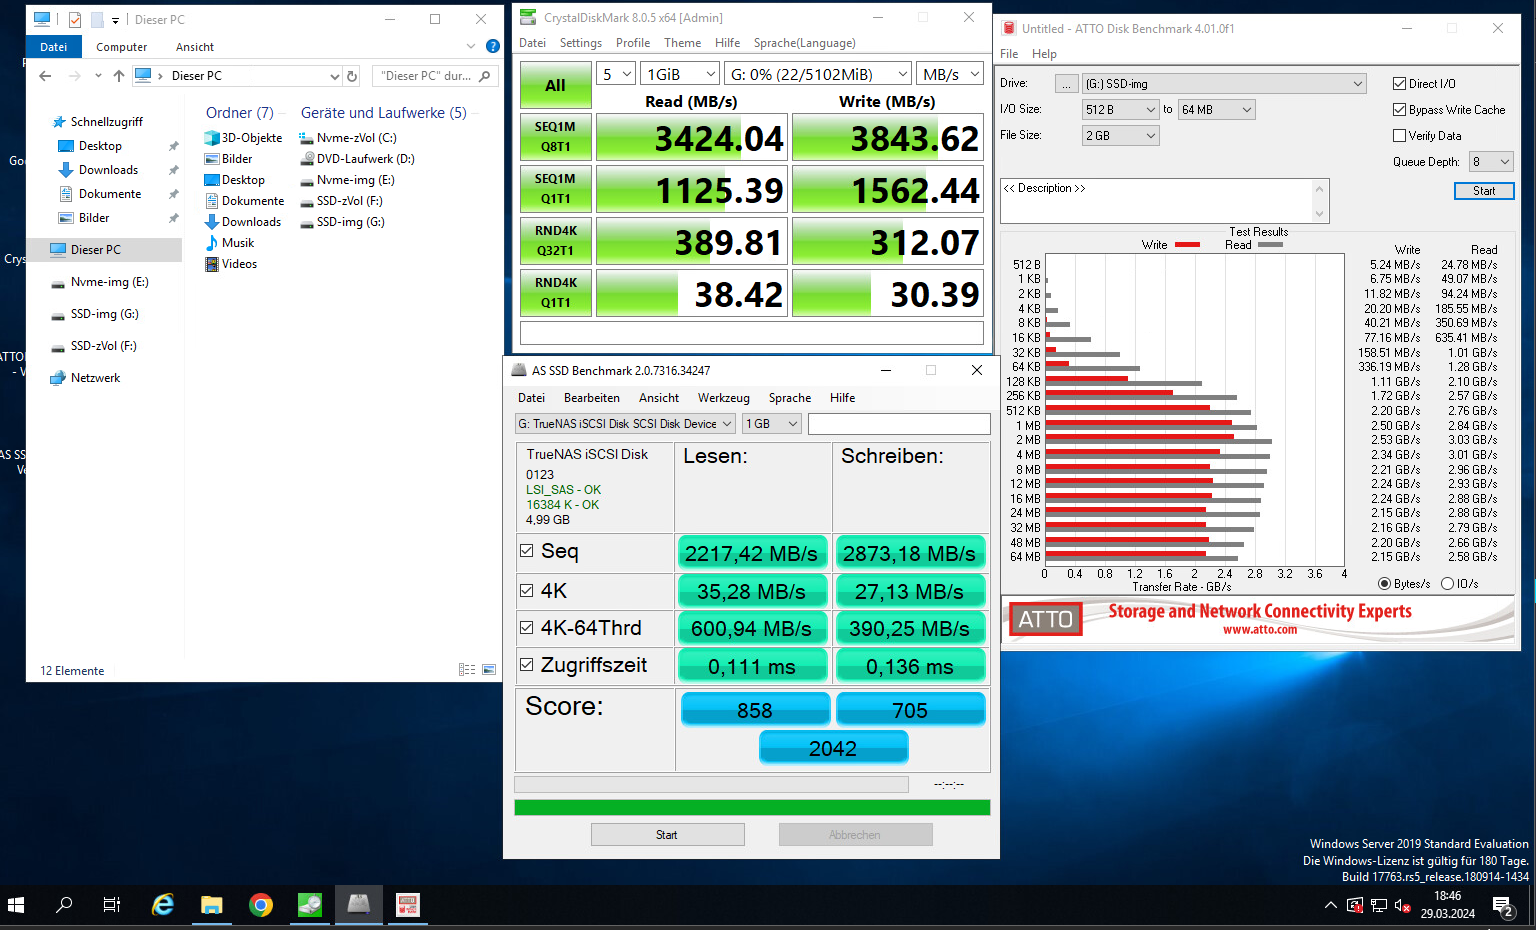The image size is (1536, 930).
Task: Open the test count dropdown showing 5
Action: (616, 74)
